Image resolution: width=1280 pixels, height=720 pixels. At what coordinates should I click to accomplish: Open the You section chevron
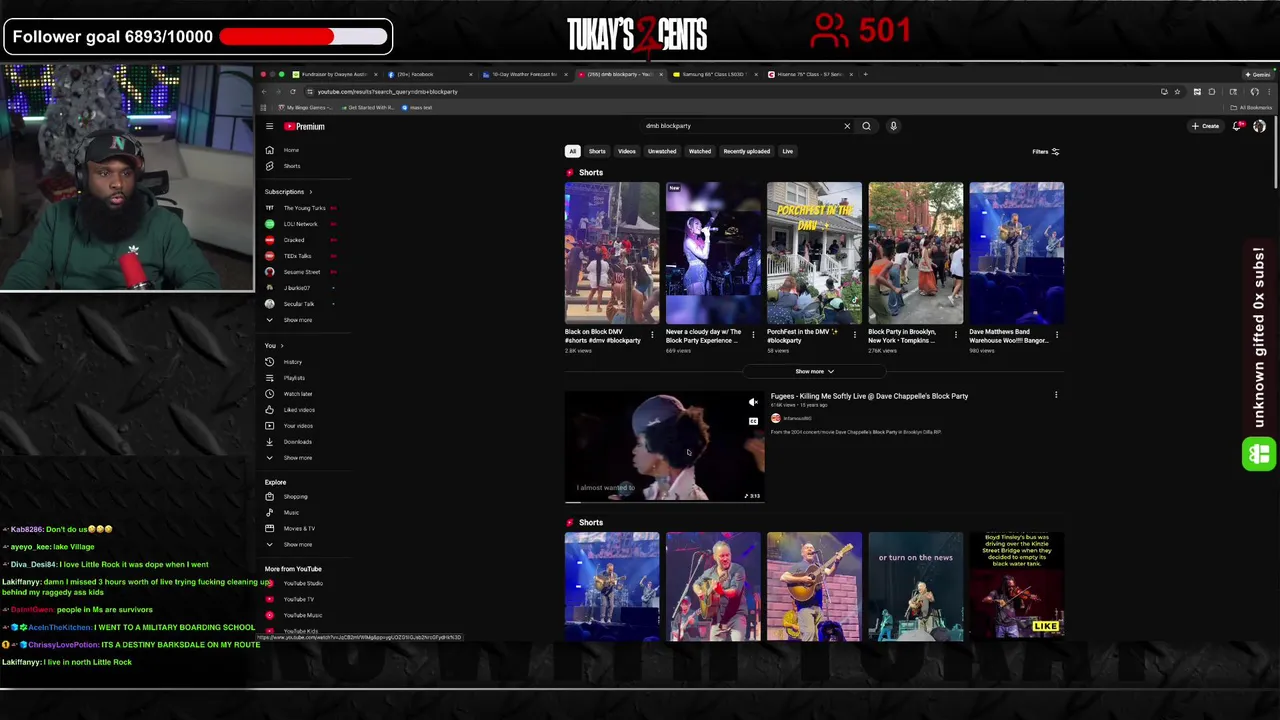[282, 346]
